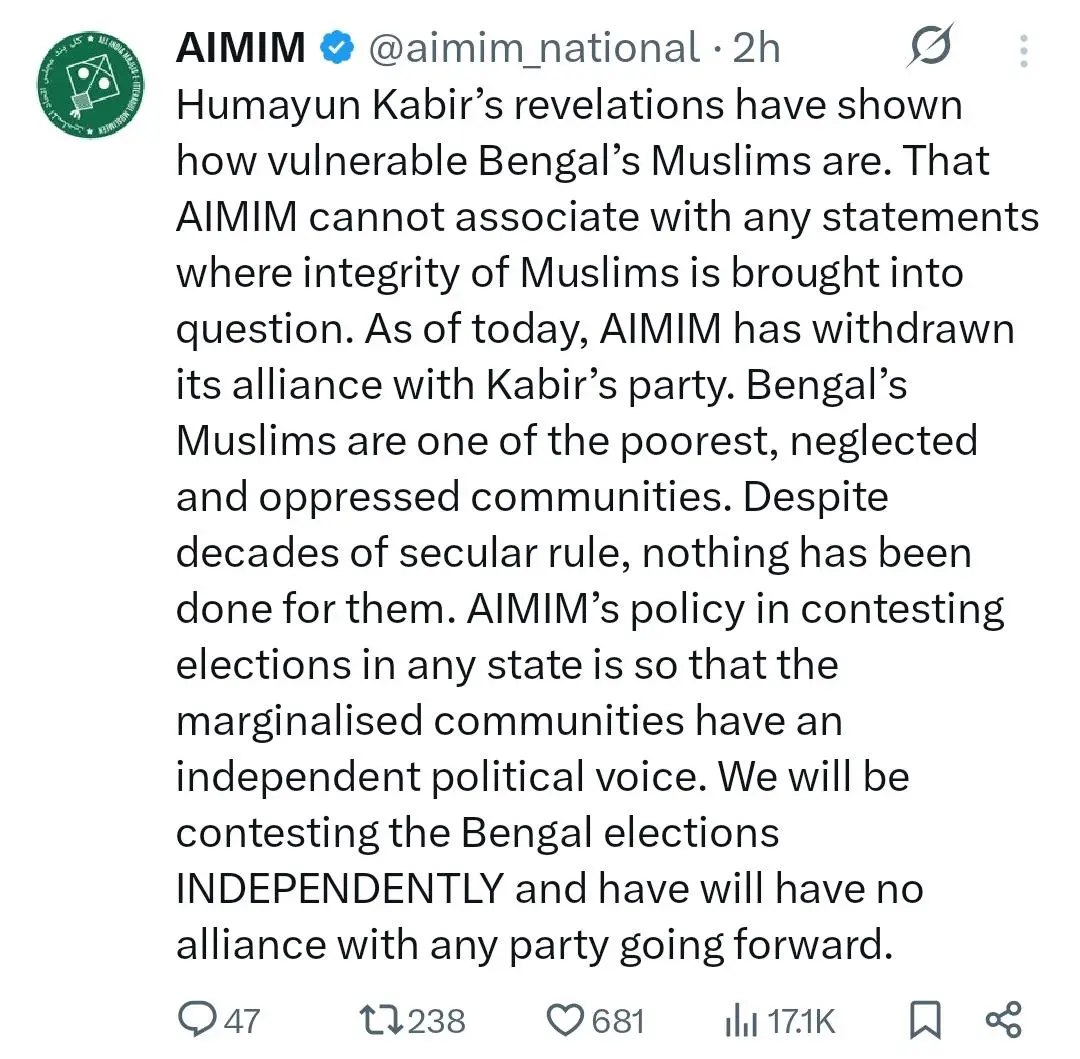Click the 2h post timestamp

[756, 48]
